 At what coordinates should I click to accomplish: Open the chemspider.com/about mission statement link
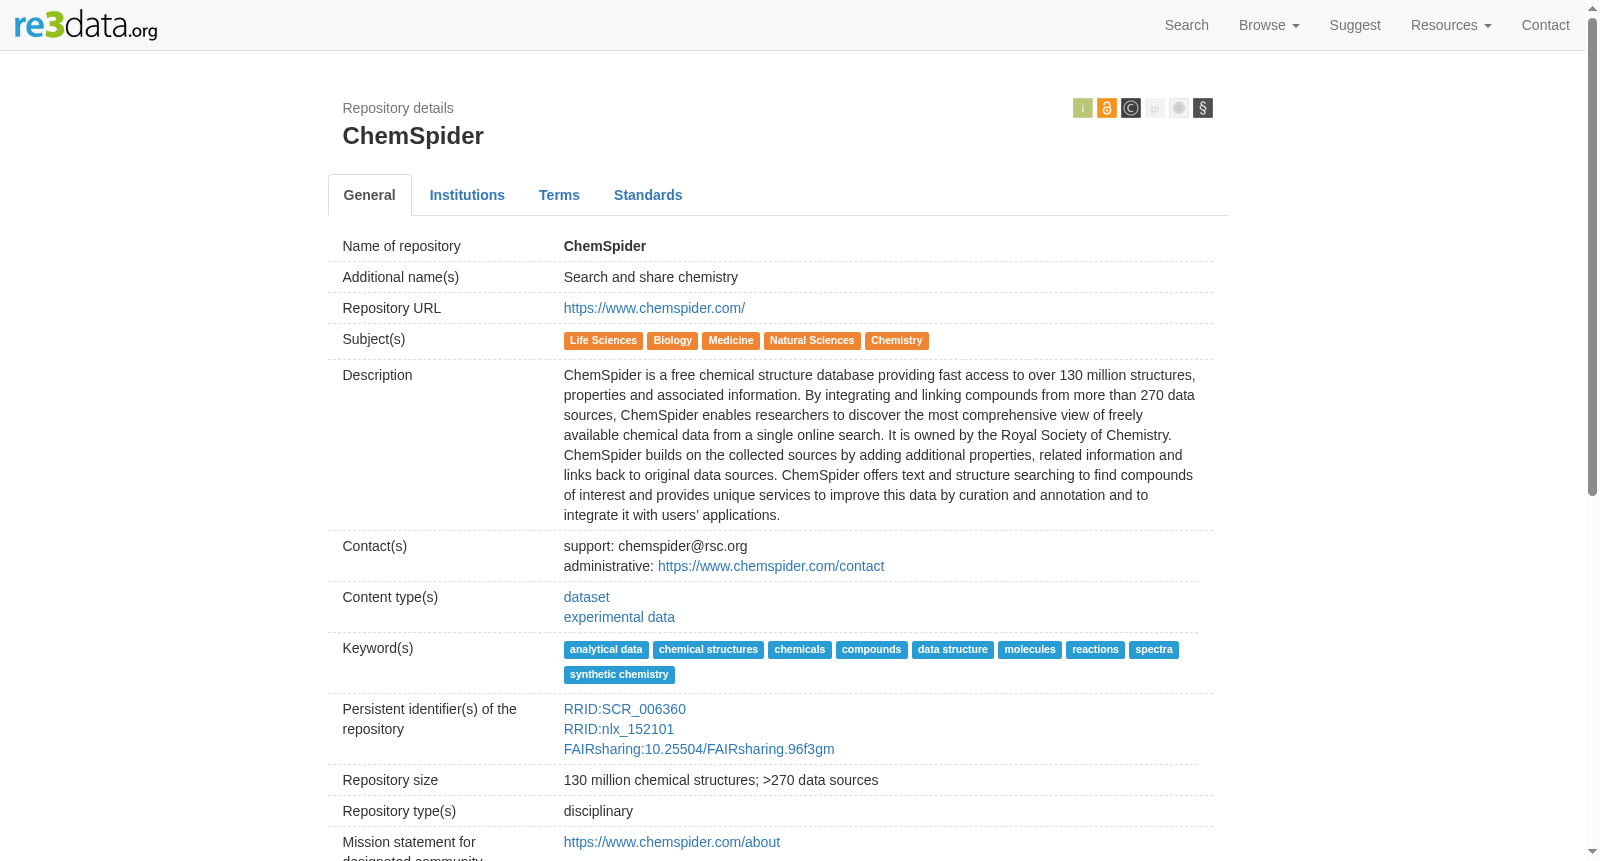672,842
